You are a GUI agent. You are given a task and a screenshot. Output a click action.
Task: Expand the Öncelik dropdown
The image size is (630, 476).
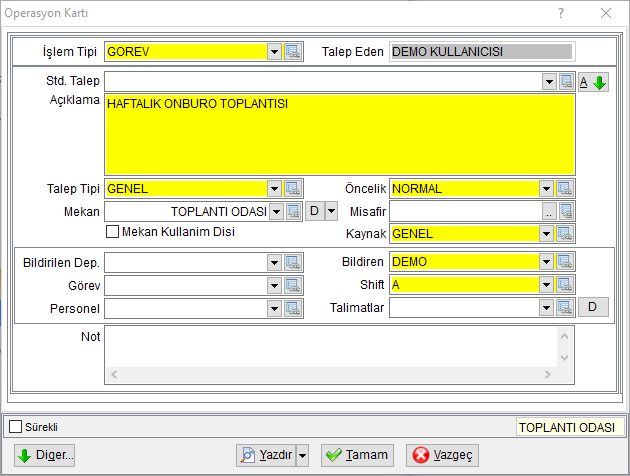coord(546,188)
